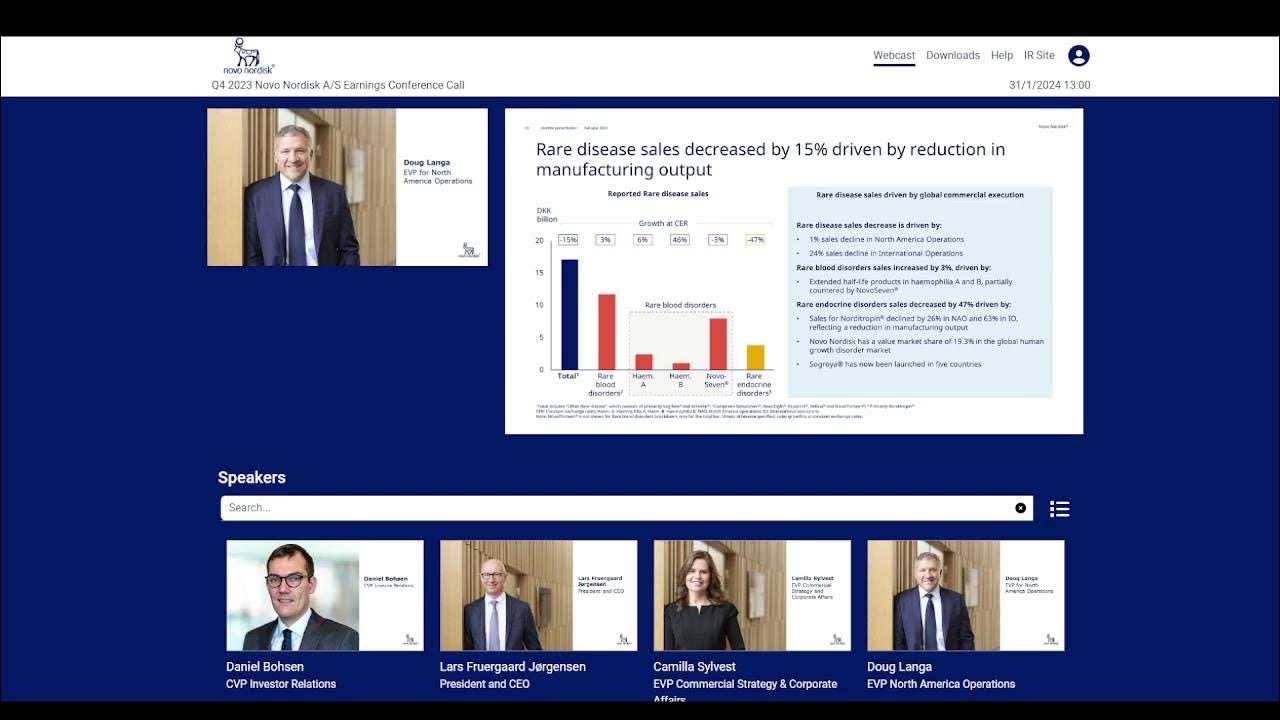
Task: Select the Camilla Sylvest speaker thumbnail
Action: click(x=752, y=596)
